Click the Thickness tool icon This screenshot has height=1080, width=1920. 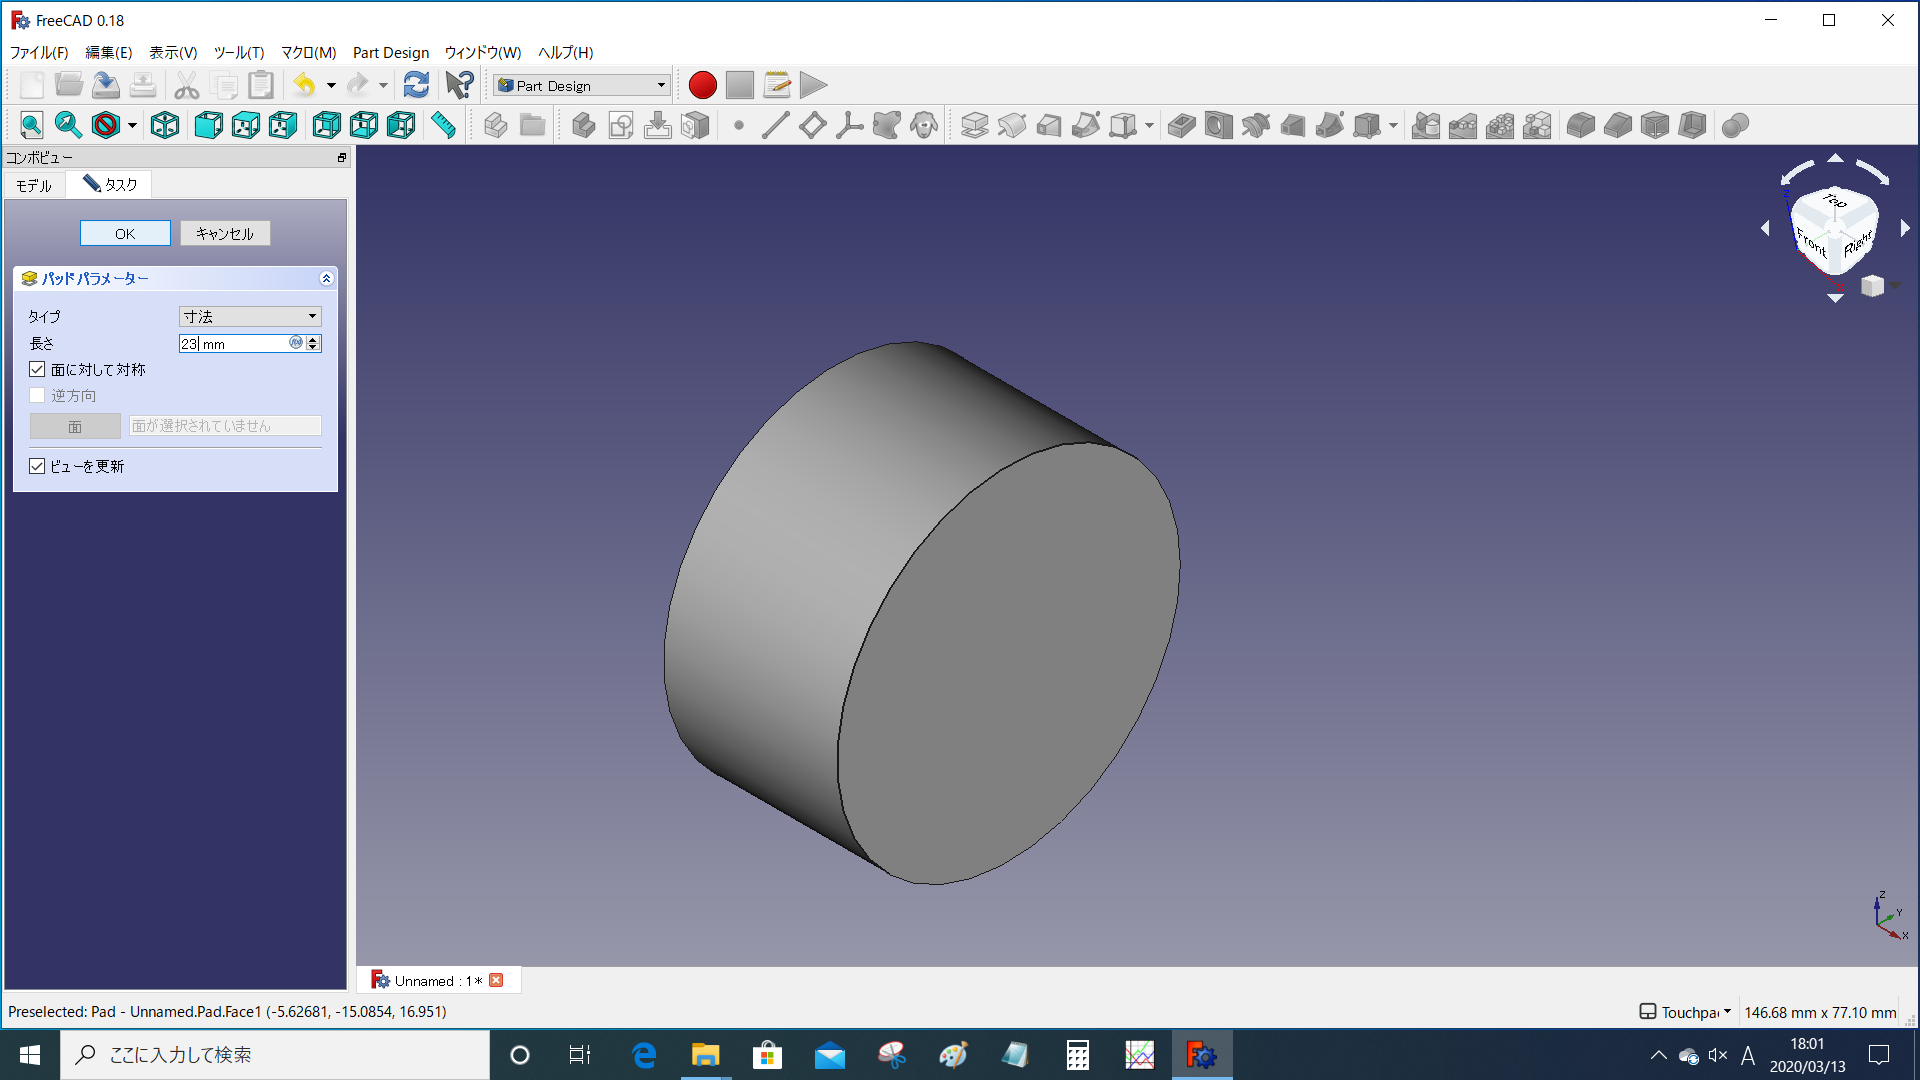1691,125
